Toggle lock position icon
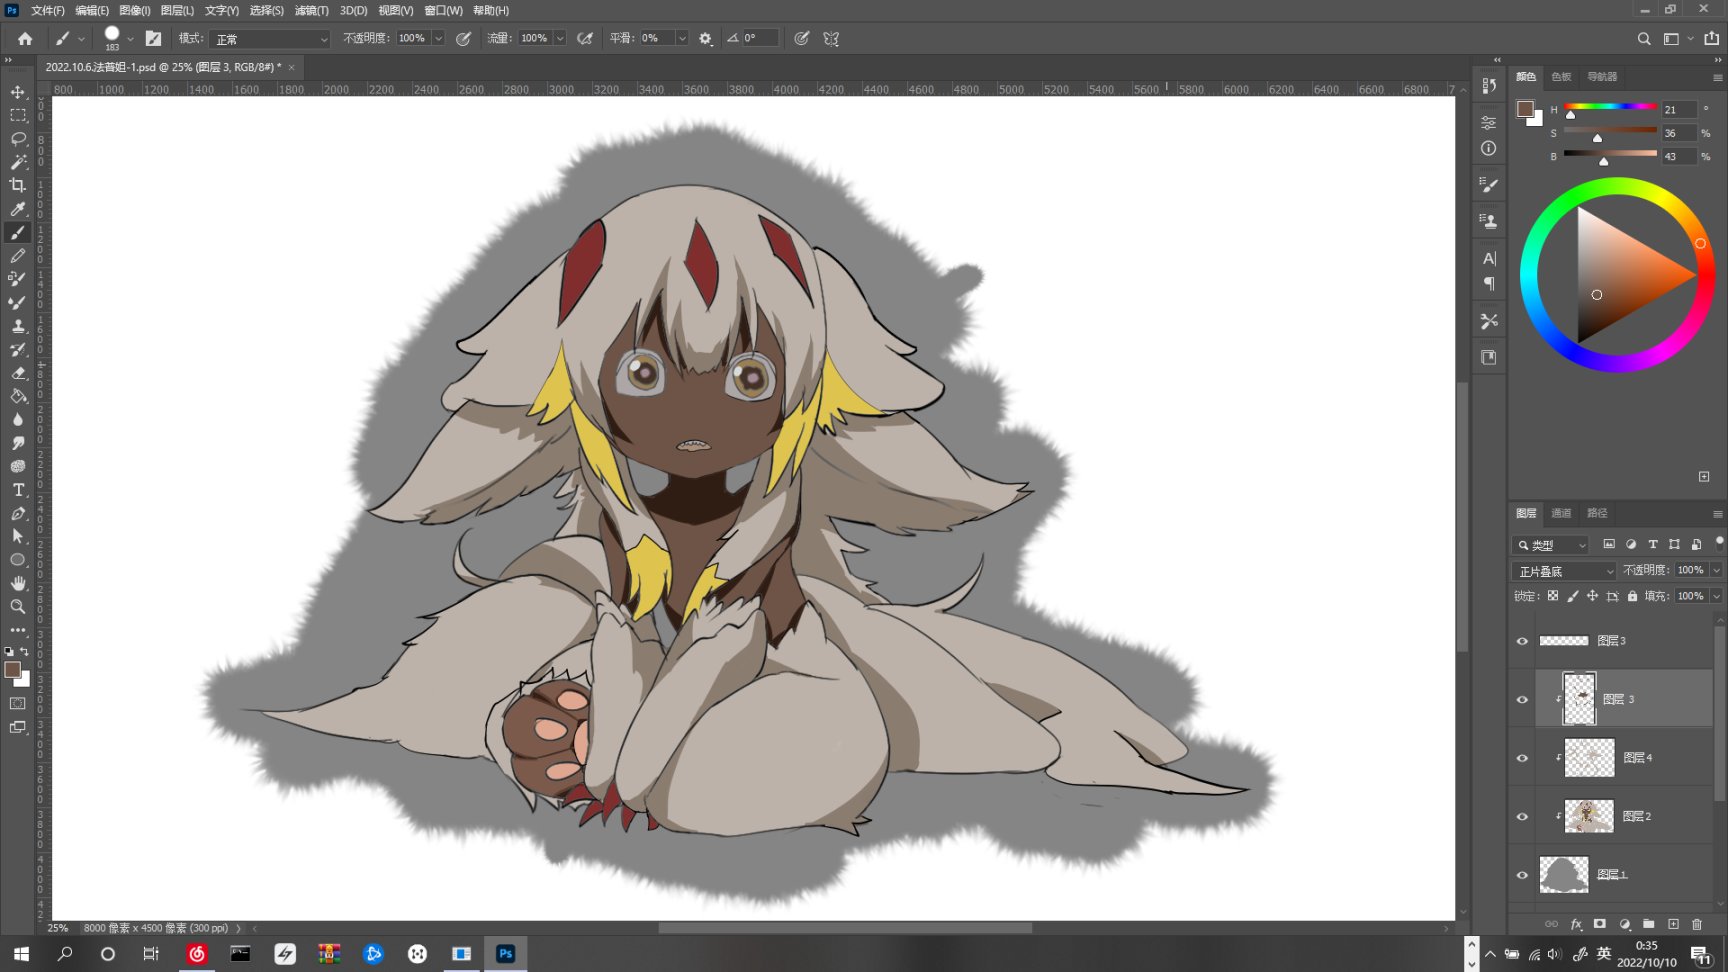 point(1592,596)
